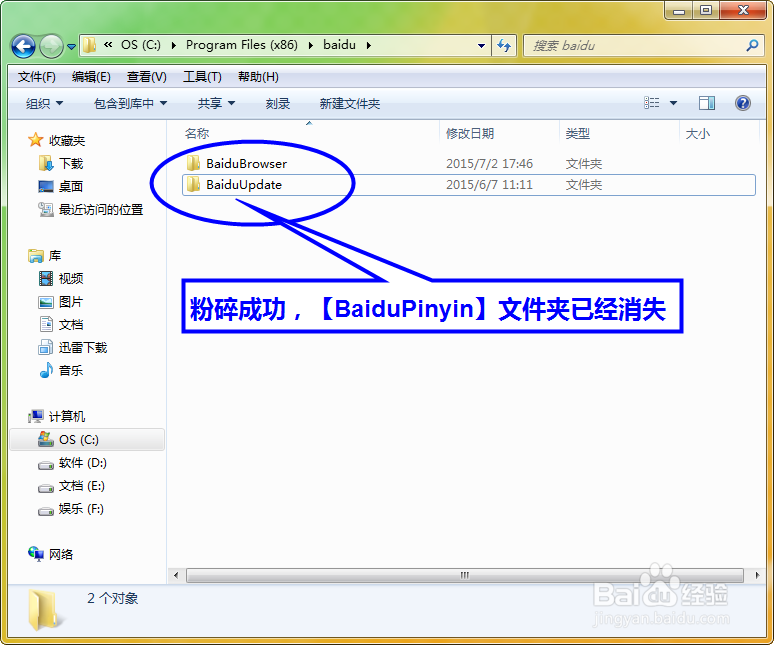774x645 pixels.
Task: Click the BaiduBrowser folder name
Action: click(246, 164)
